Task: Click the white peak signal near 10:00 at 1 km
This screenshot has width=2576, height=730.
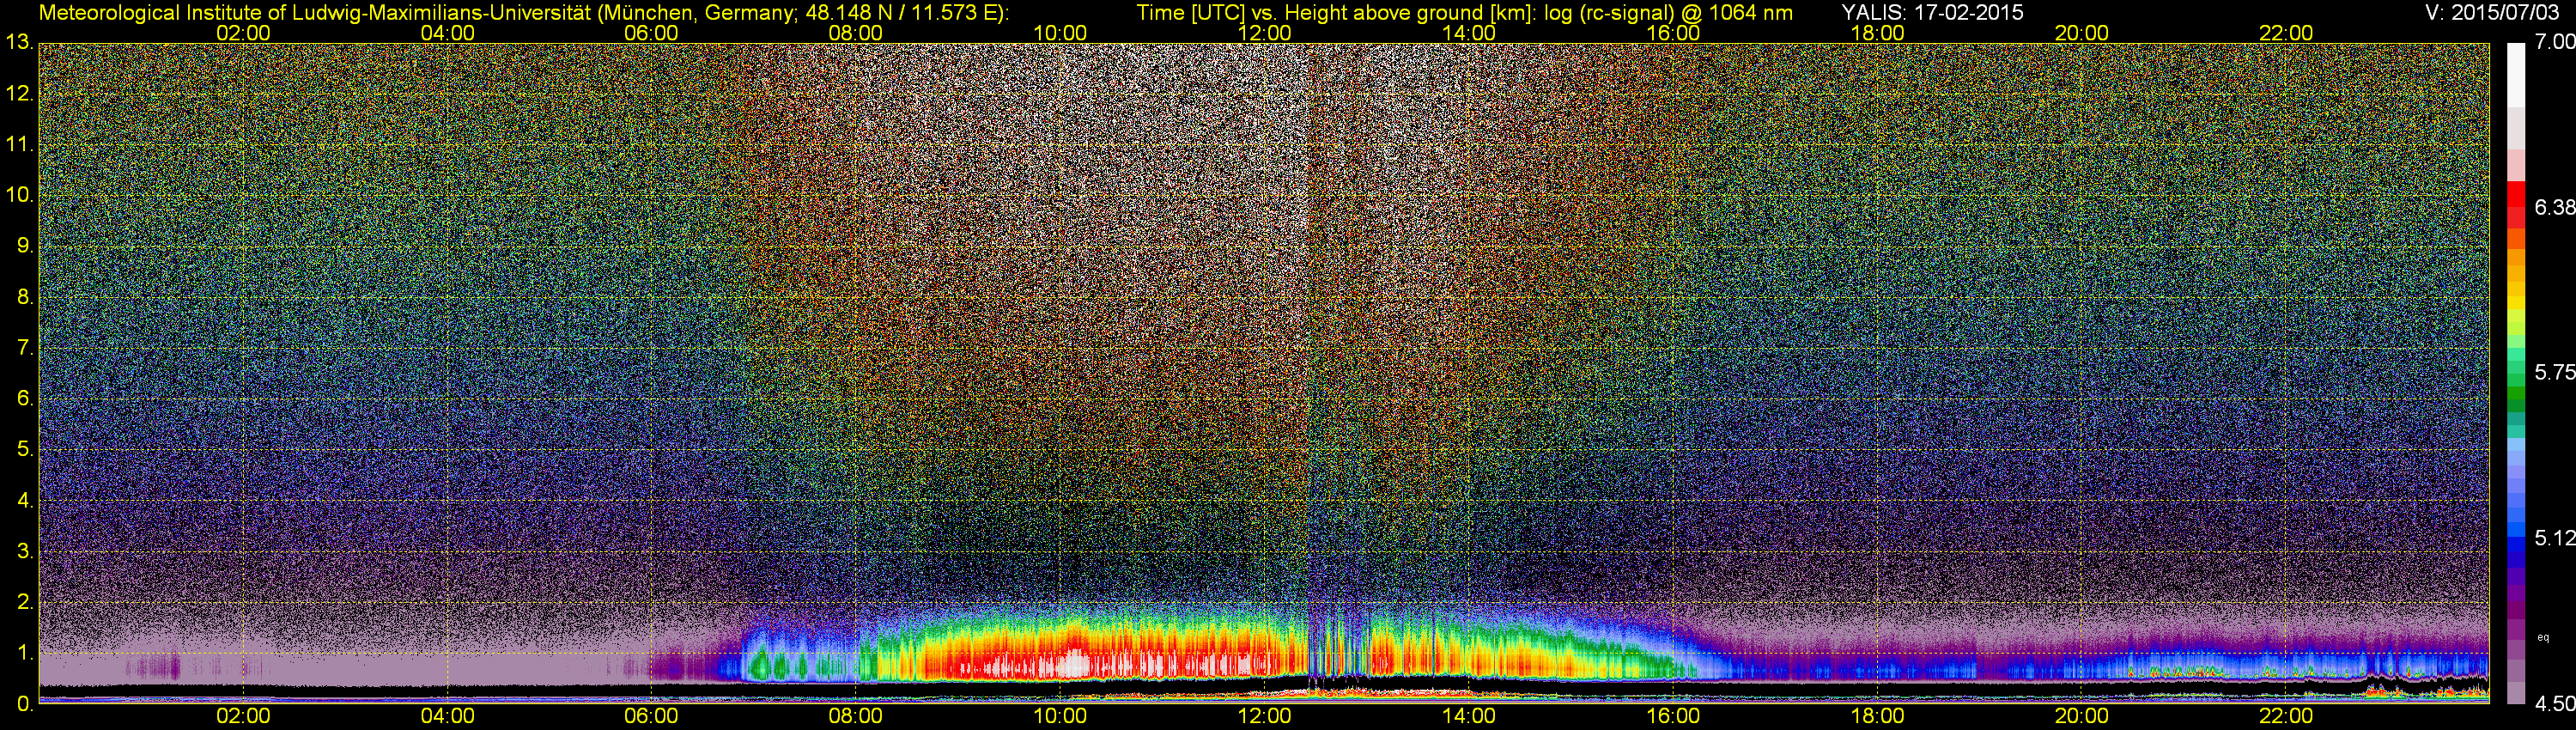Action: pos(1074,662)
